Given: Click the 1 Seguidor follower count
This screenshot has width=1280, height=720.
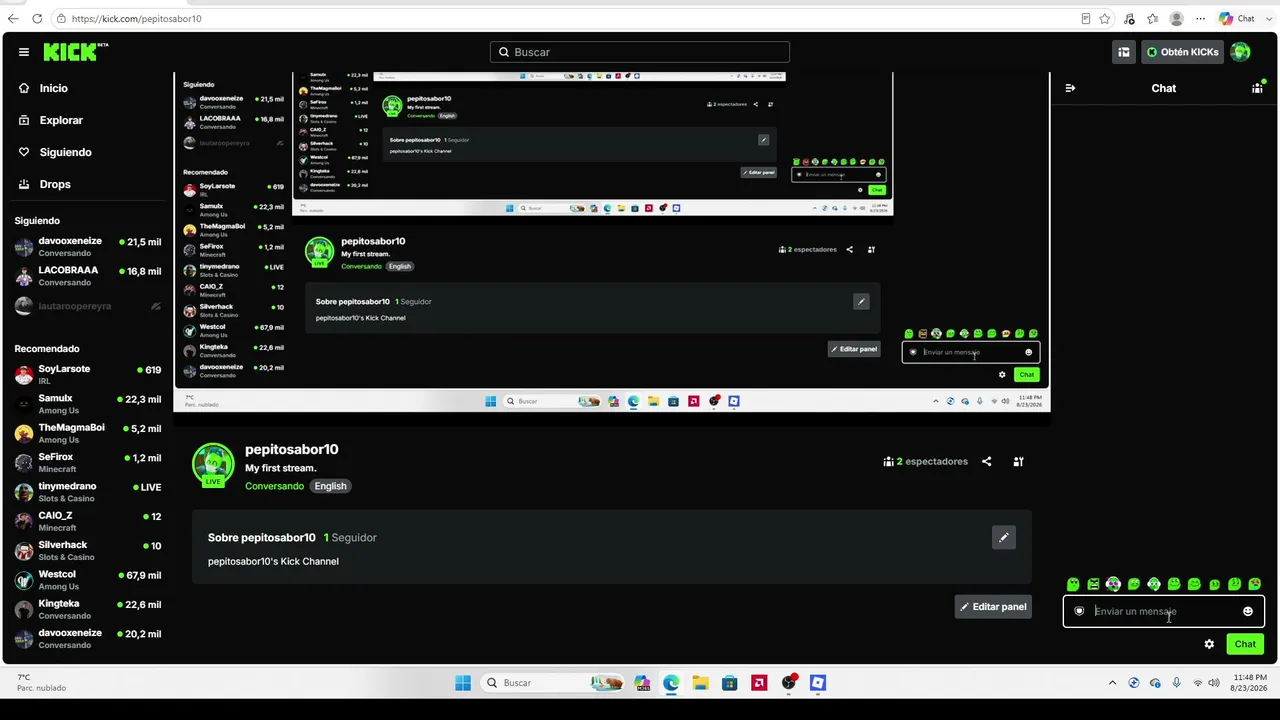Looking at the screenshot, I should click(350, 538).
